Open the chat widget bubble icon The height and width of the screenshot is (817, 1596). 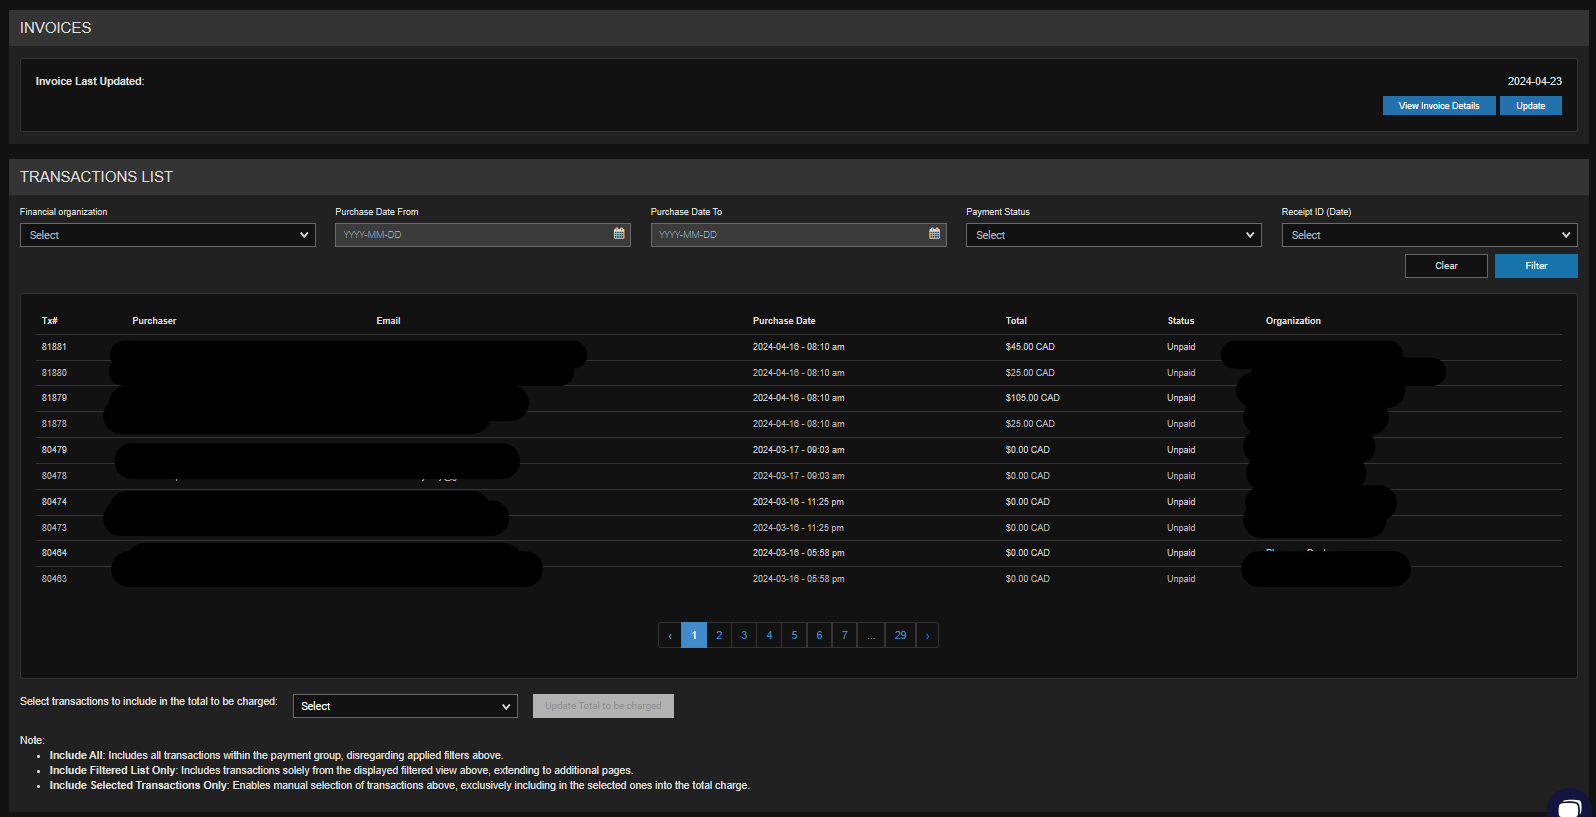(1571, 806)
